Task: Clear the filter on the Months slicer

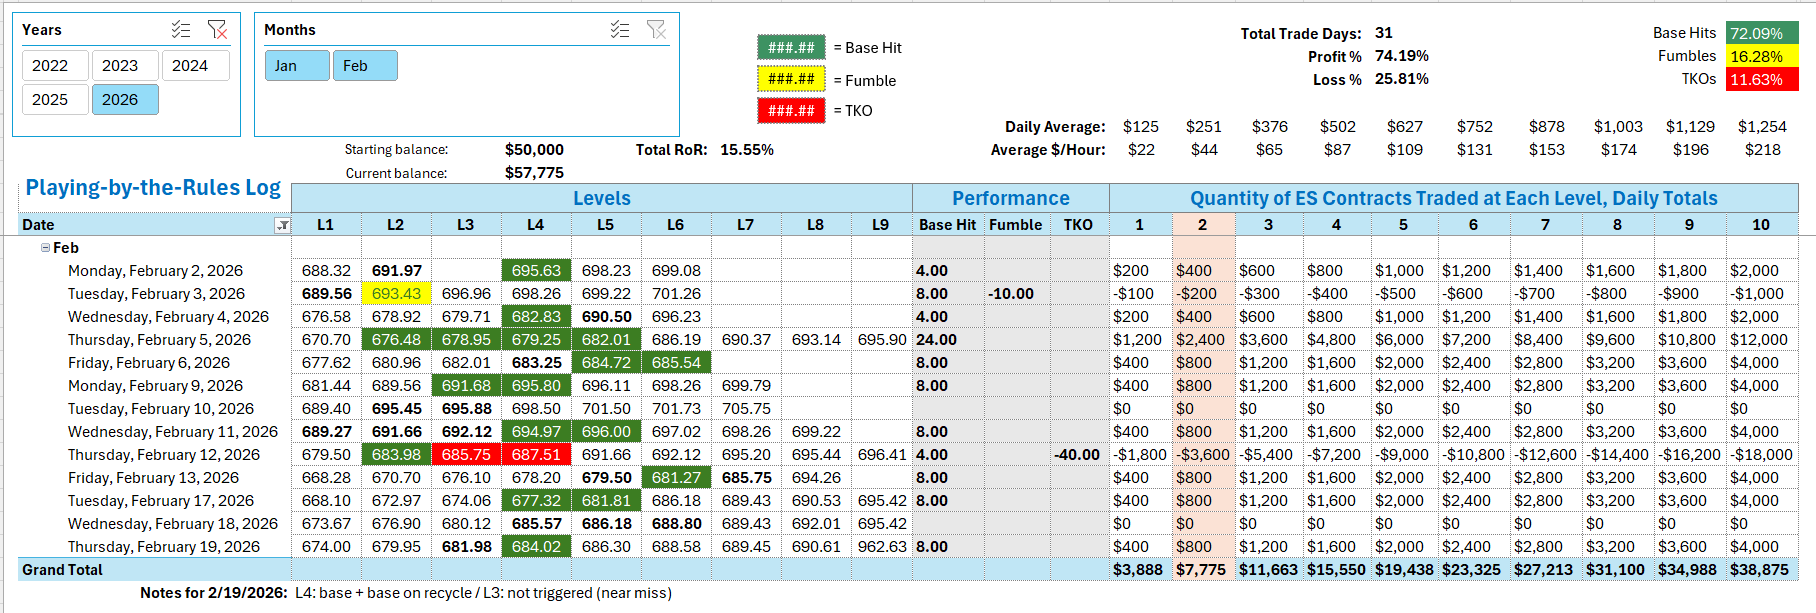Action: tap(656, 30)
